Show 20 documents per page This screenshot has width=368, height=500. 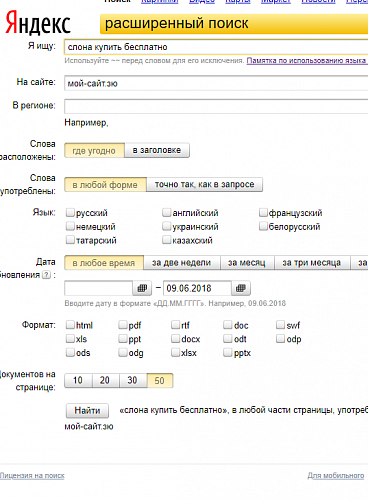[x=105, y=380]
